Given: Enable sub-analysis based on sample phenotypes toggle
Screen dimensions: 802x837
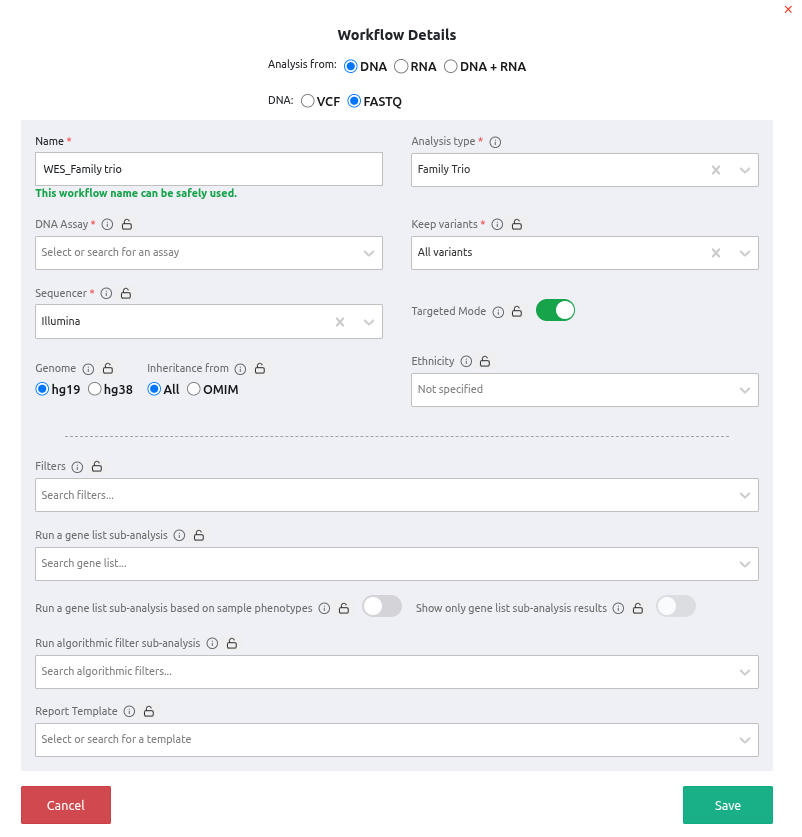Looking at the screenshot, I should click(381, 607).
